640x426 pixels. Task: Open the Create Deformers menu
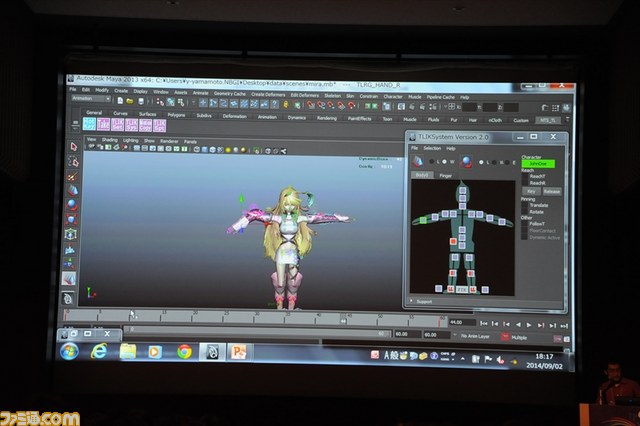(x=268, y=94)
